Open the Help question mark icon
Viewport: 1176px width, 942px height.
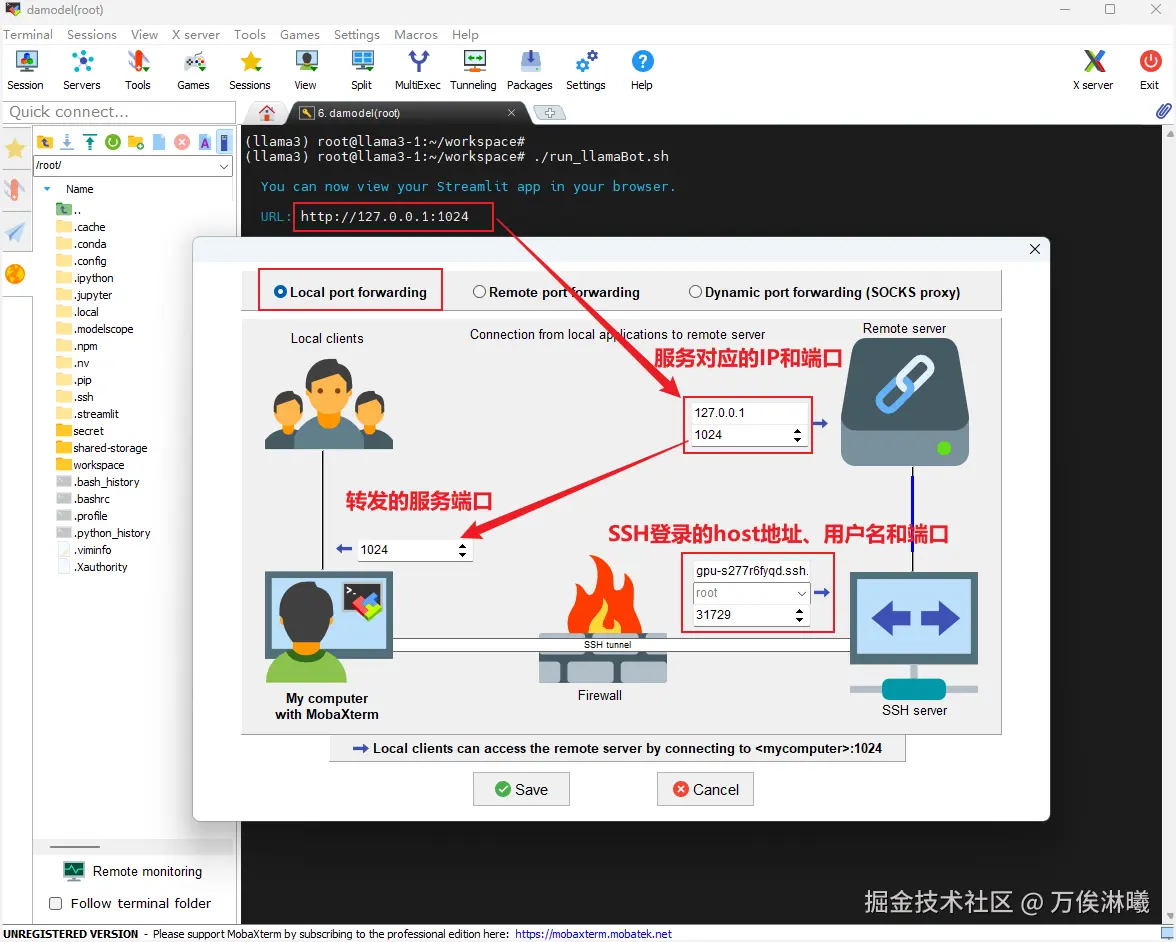(x=642, y=70)
